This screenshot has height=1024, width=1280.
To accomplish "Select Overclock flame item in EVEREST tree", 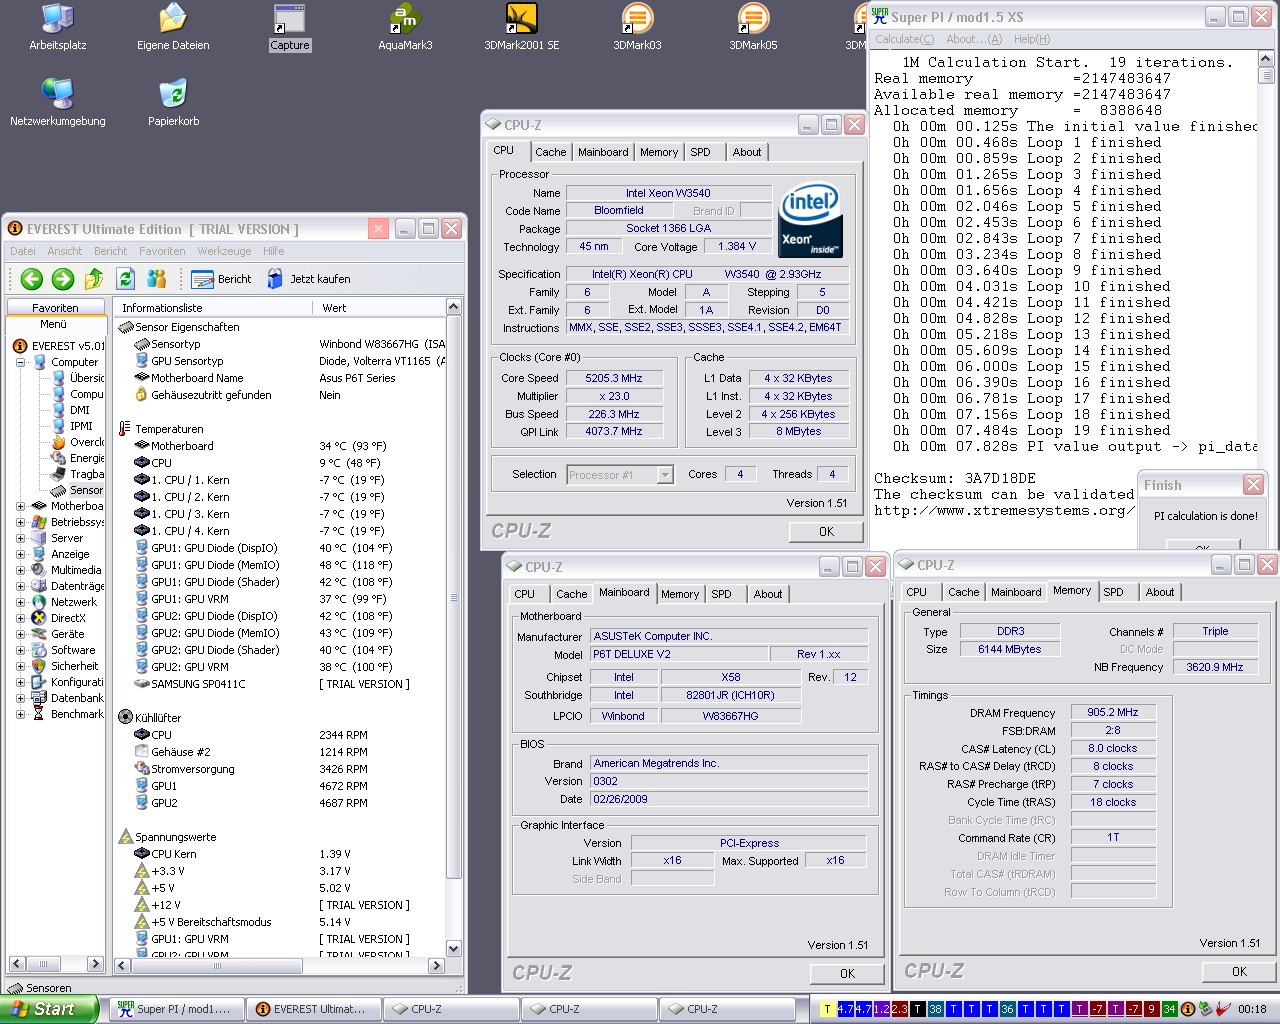I will 78,442.
